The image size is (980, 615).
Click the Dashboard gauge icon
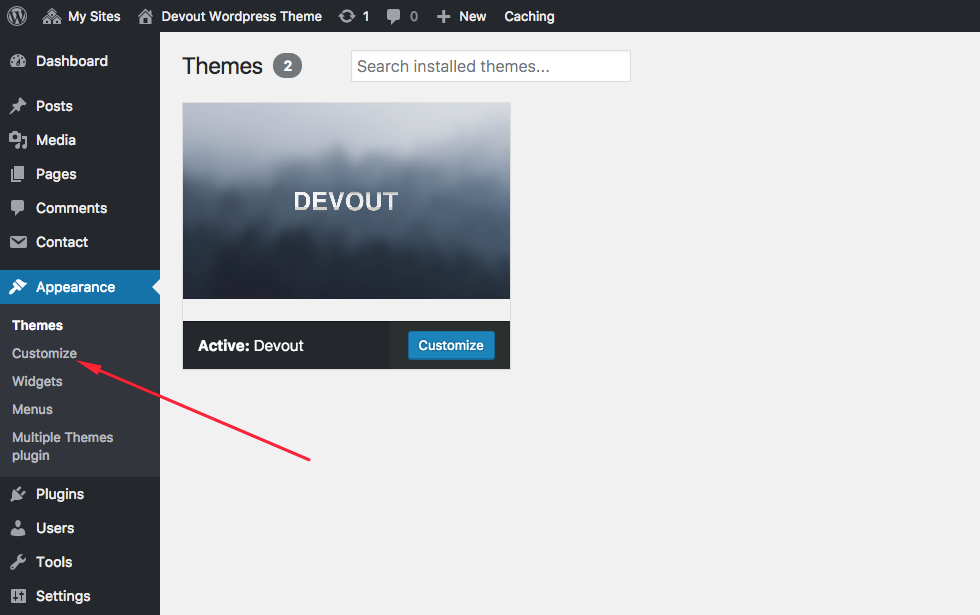click(18, 61)
